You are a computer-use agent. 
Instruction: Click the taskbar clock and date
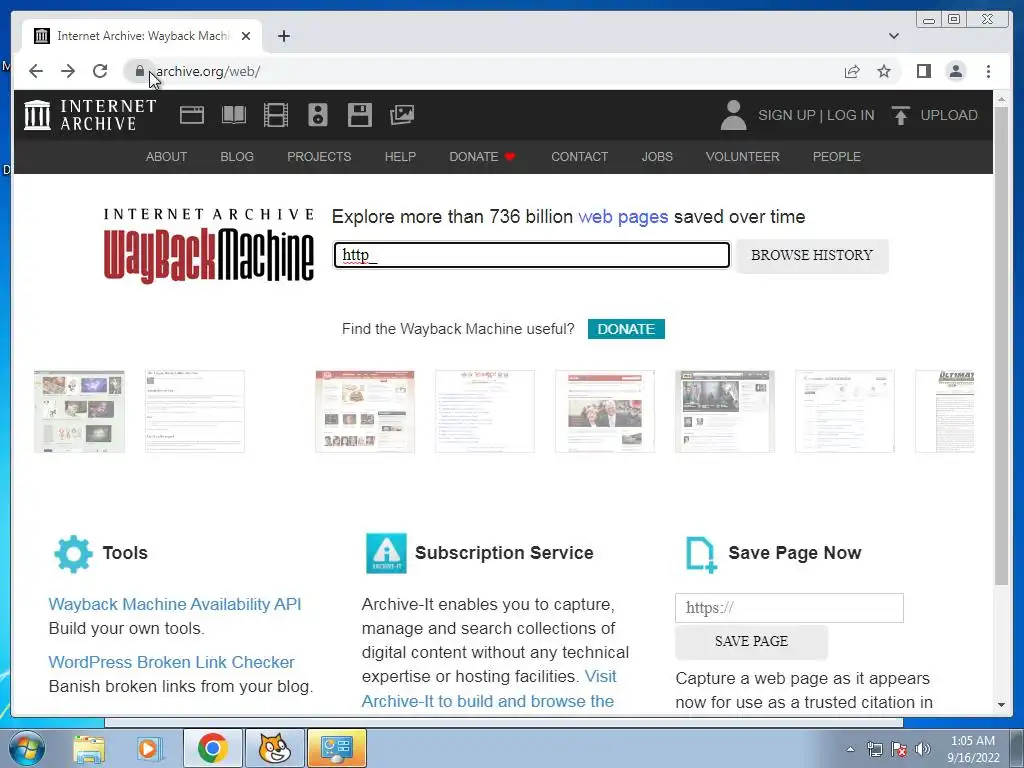(973, 749)
